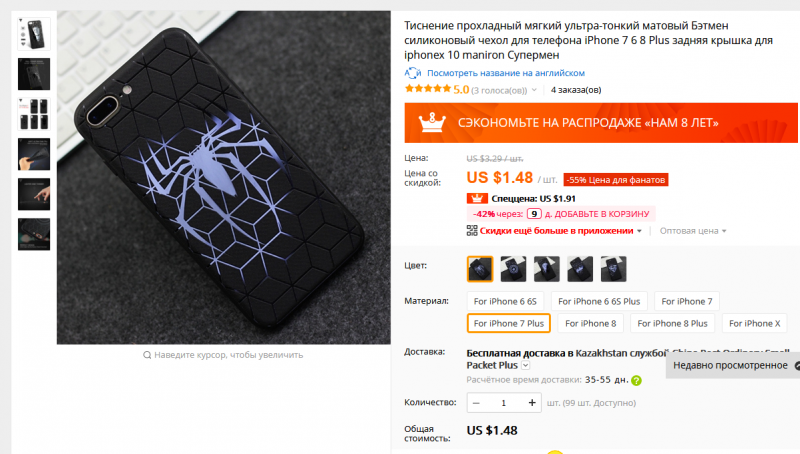800x454 pixels.
Task: Expand the ratings breakdown arrow beside votes
Action: coord(534,90)
